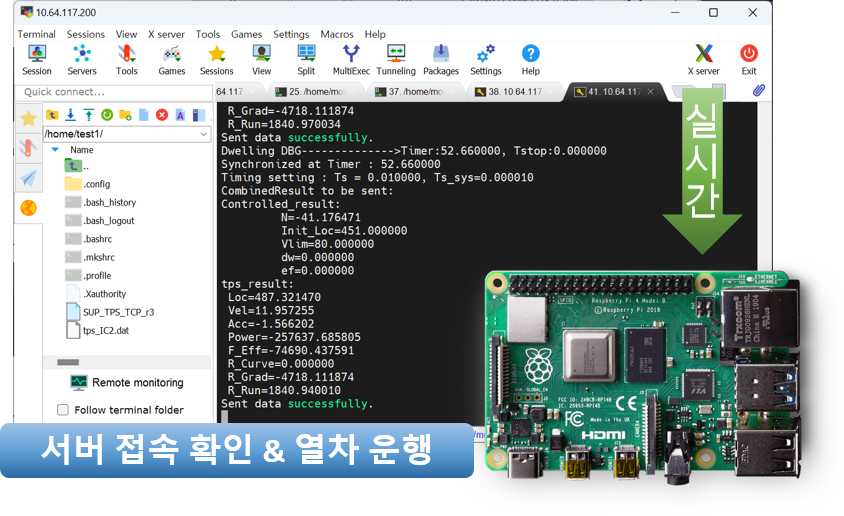Open the Sessions menu in menu bar
Viewport: 844px width, 516px height.
coord(86,34)
